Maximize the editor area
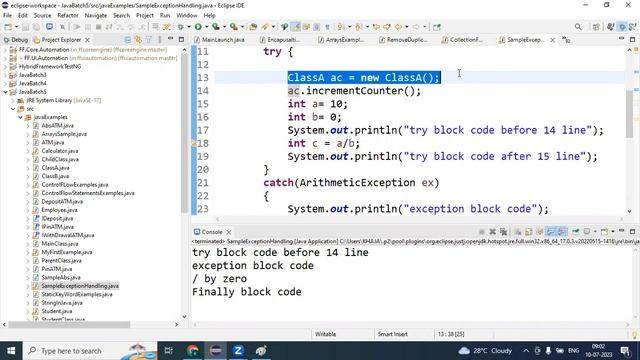The height and width of the screenshot is (360, 640). click(x=632, y=39)
